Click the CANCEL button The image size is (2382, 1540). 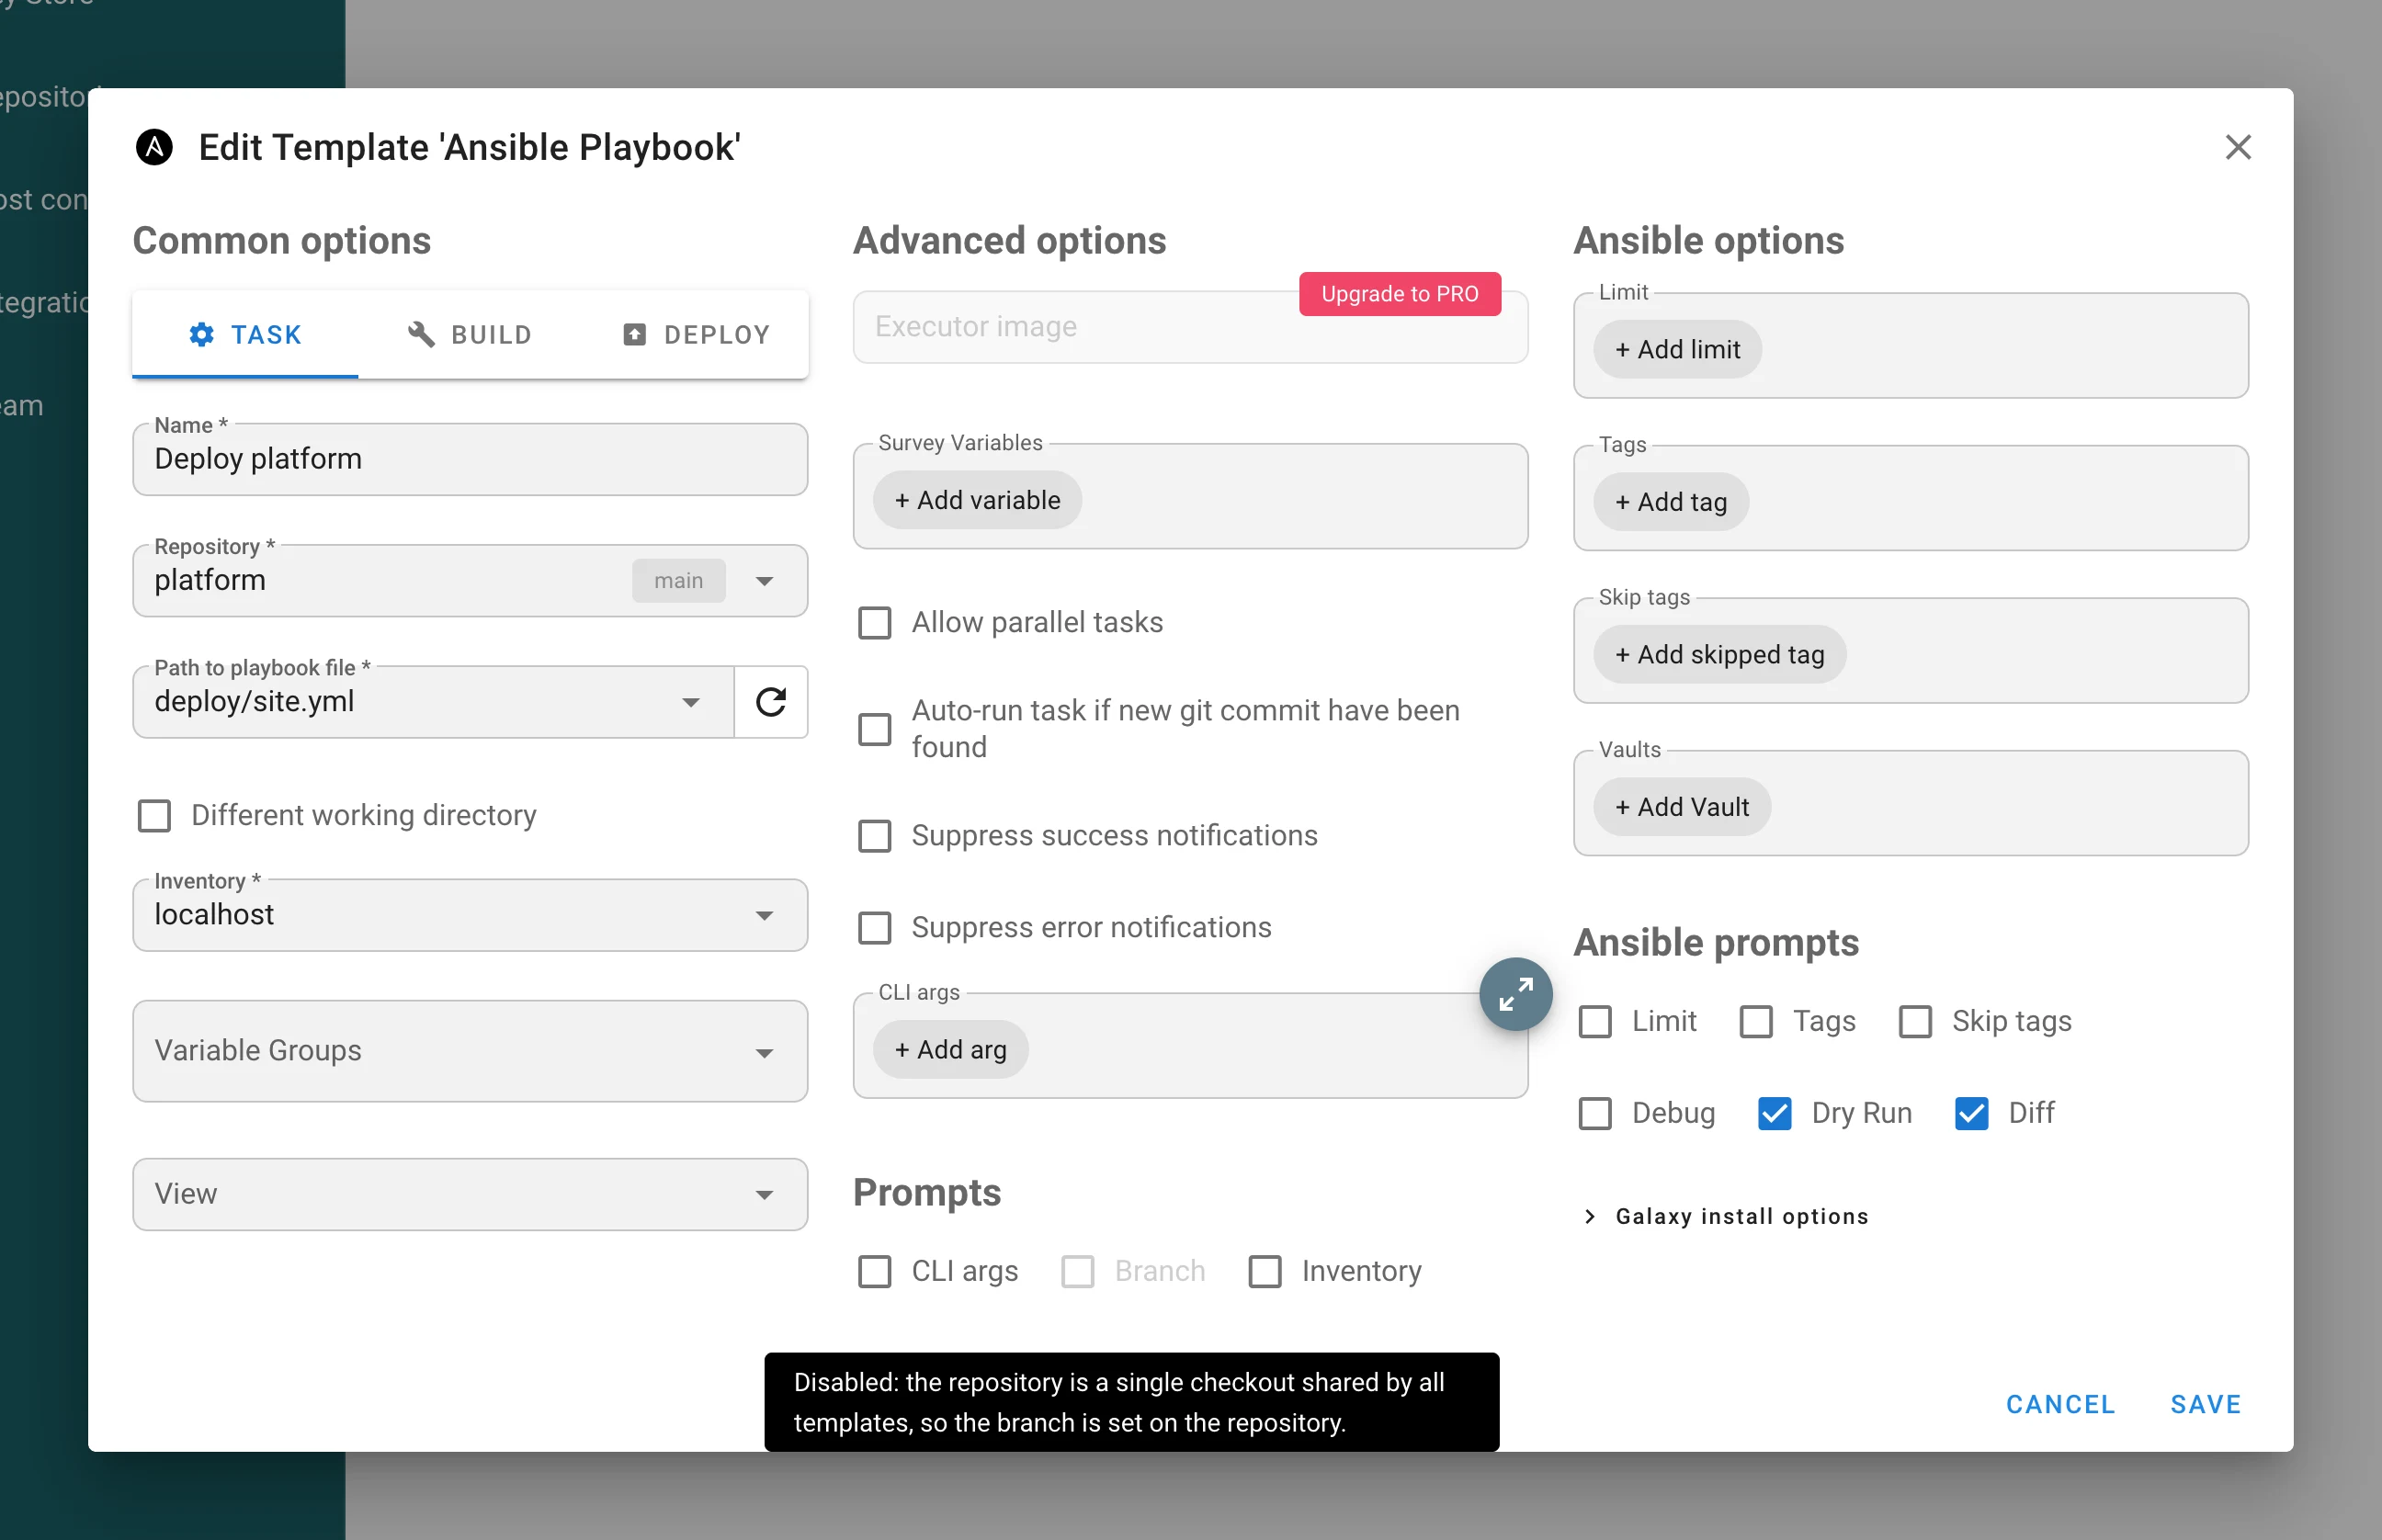pos(2060,1404)
